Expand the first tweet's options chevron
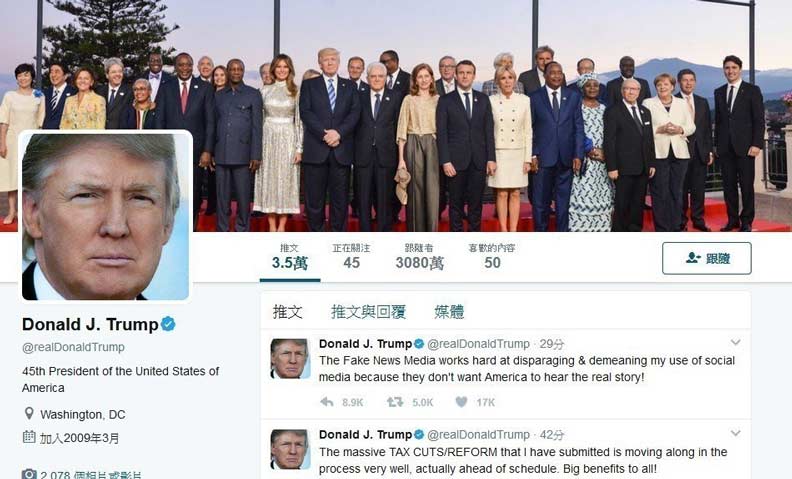The image size is (792, 479). (735, 343)
